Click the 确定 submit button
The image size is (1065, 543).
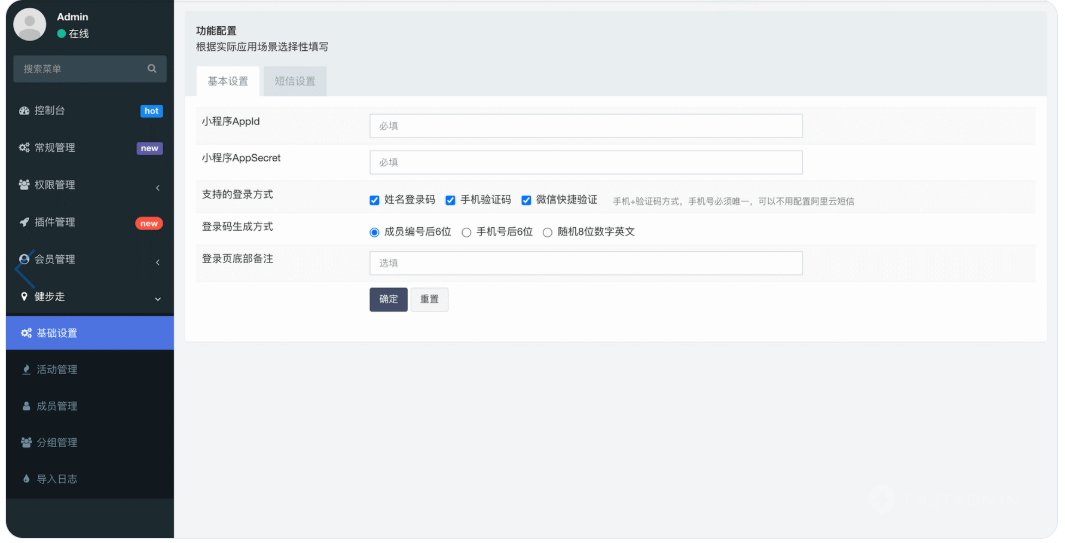pyautogui.click(x=388, y=299)
